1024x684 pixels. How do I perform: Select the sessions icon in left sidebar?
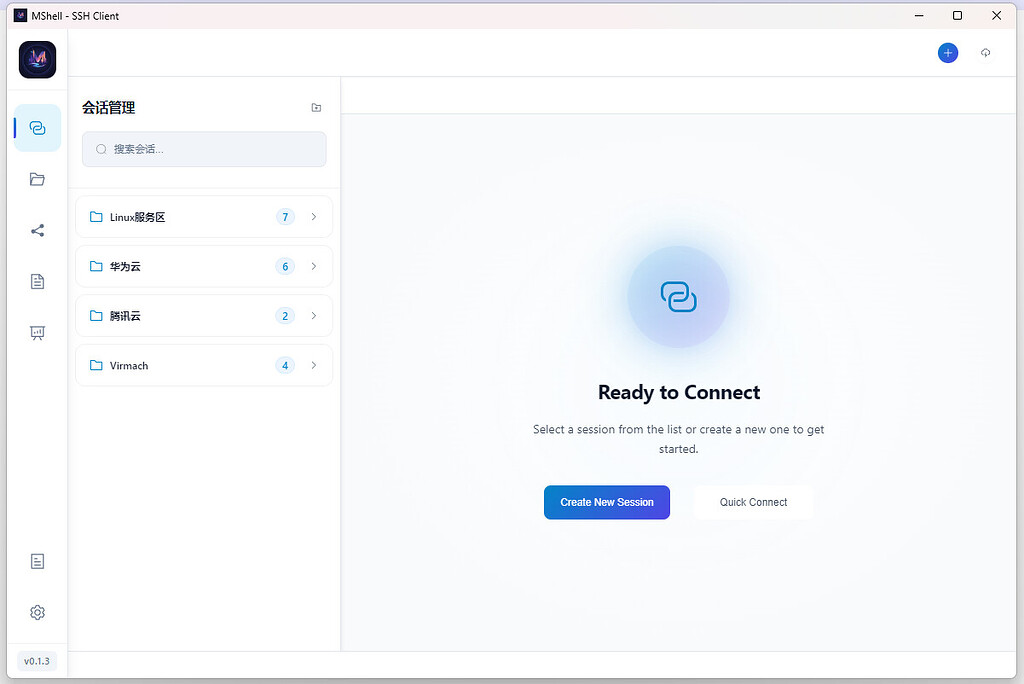click(x=37, y=128)
